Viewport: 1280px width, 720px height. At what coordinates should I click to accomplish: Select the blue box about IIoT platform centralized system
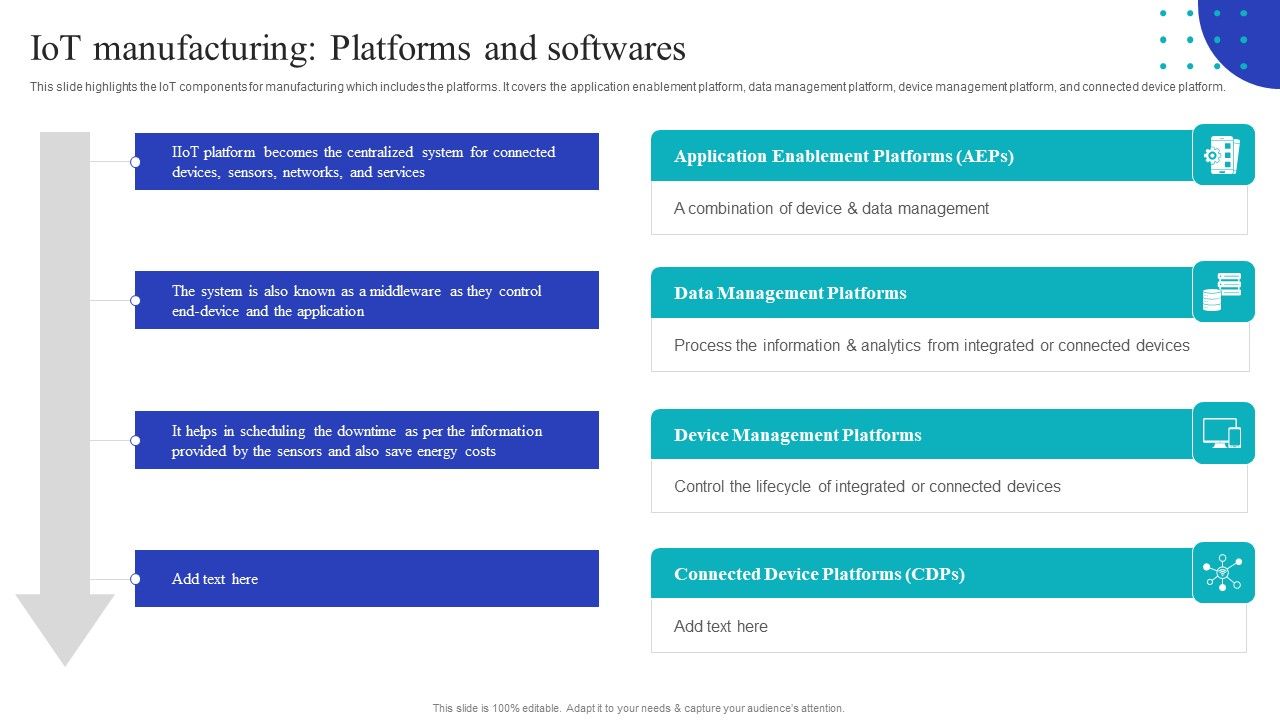click(367, 161)
